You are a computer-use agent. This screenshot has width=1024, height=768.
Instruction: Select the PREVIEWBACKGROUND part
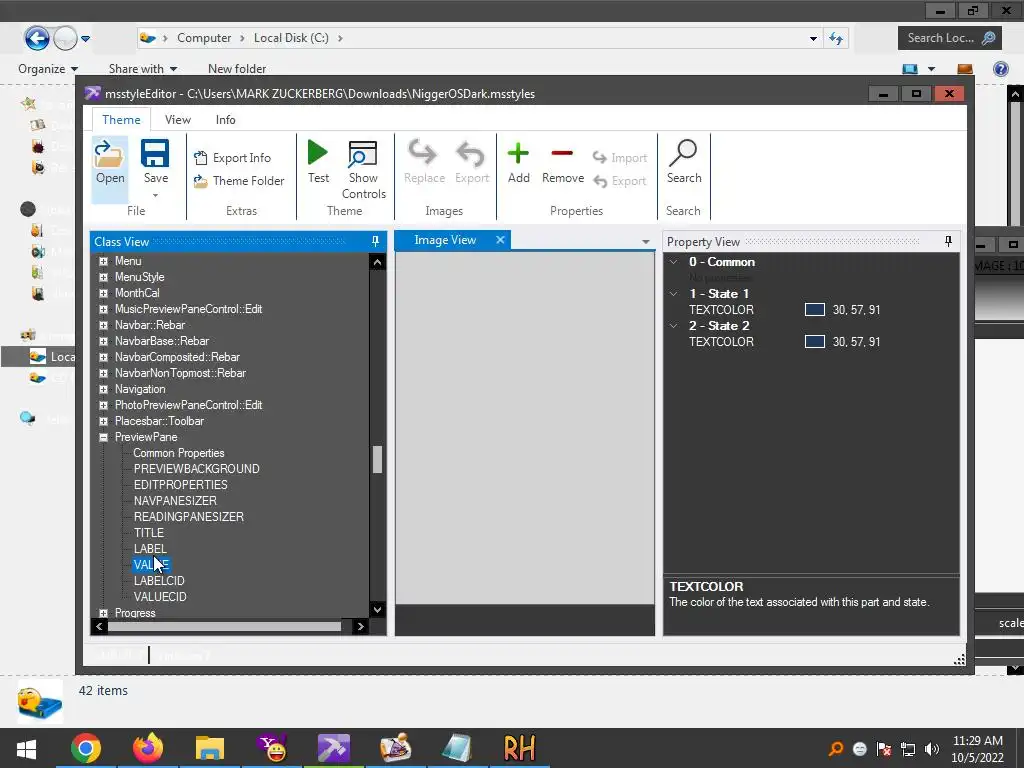[197, 469]
